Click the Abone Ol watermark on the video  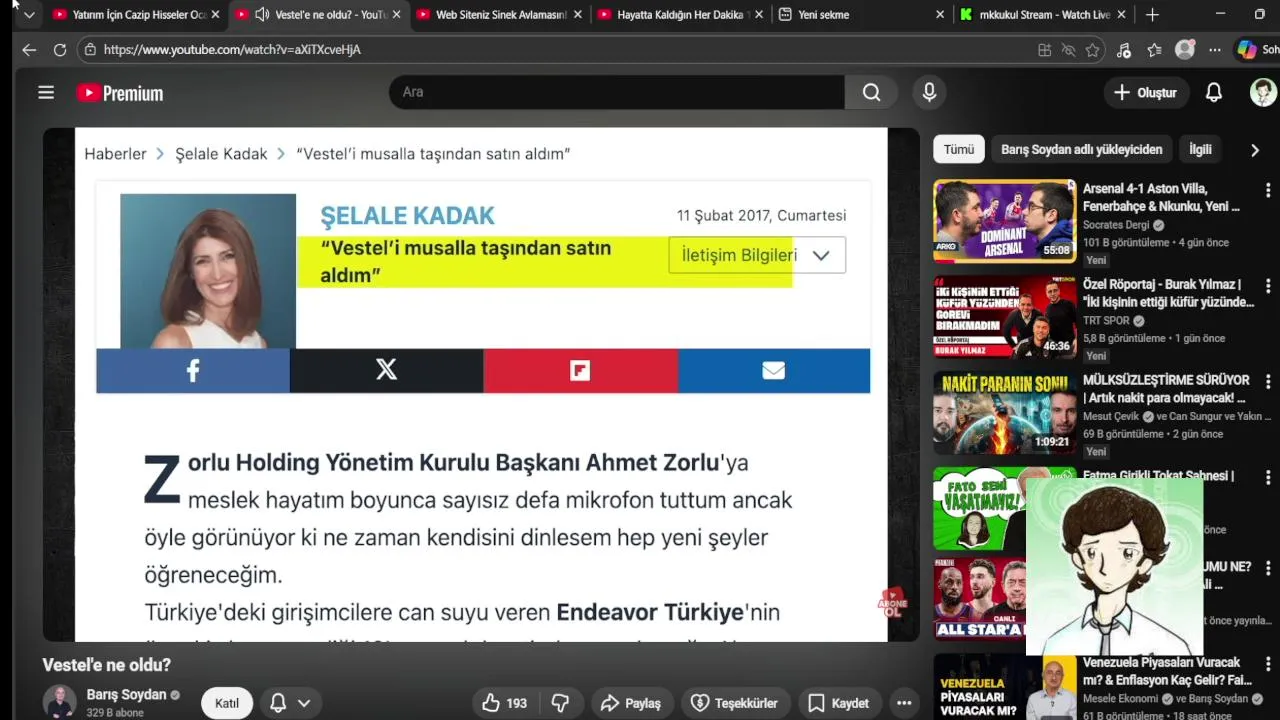[x=892, y=602]
